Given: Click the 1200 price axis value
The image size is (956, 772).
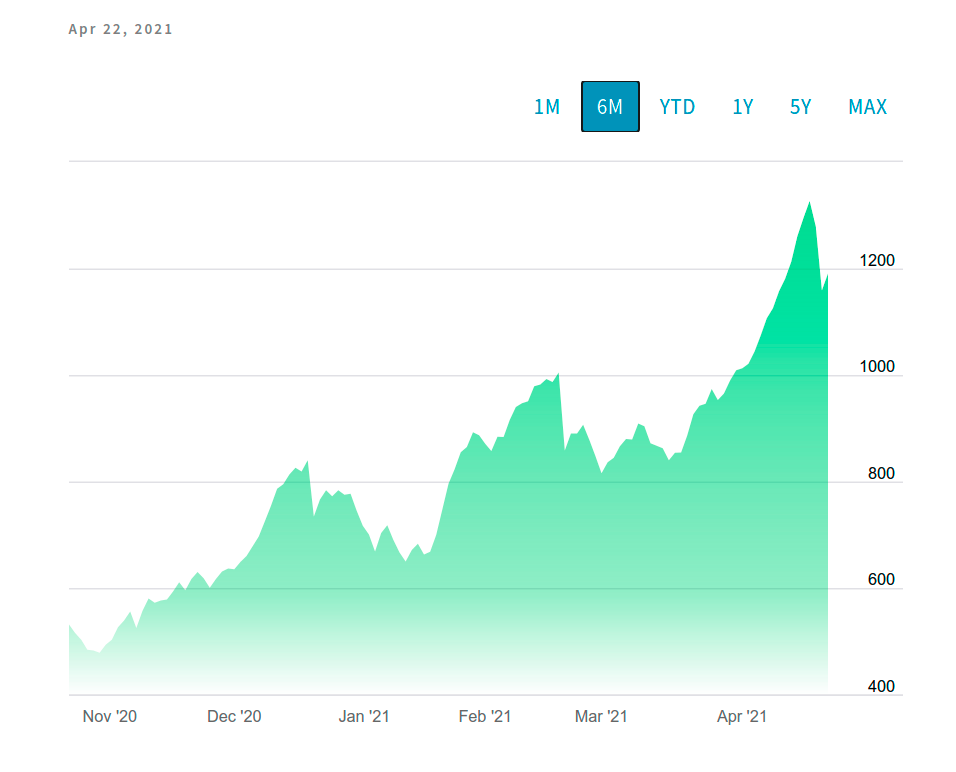Looking at the screenshot, I should pos(877,260).
